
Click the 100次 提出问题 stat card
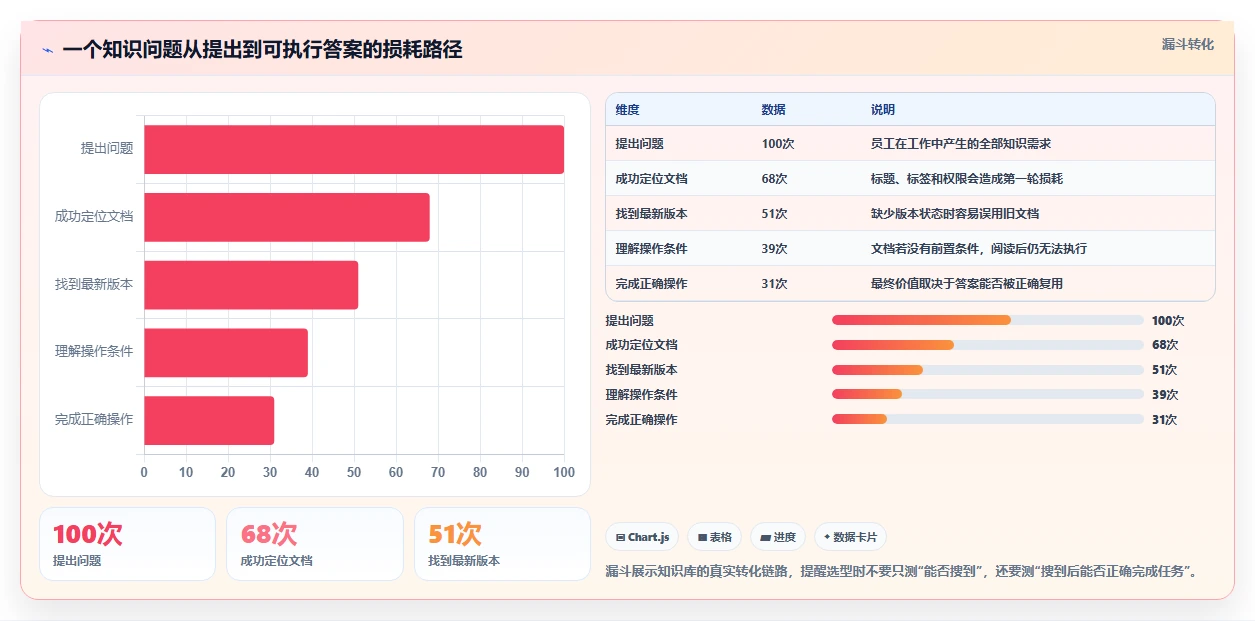click(x=127, y=544)
